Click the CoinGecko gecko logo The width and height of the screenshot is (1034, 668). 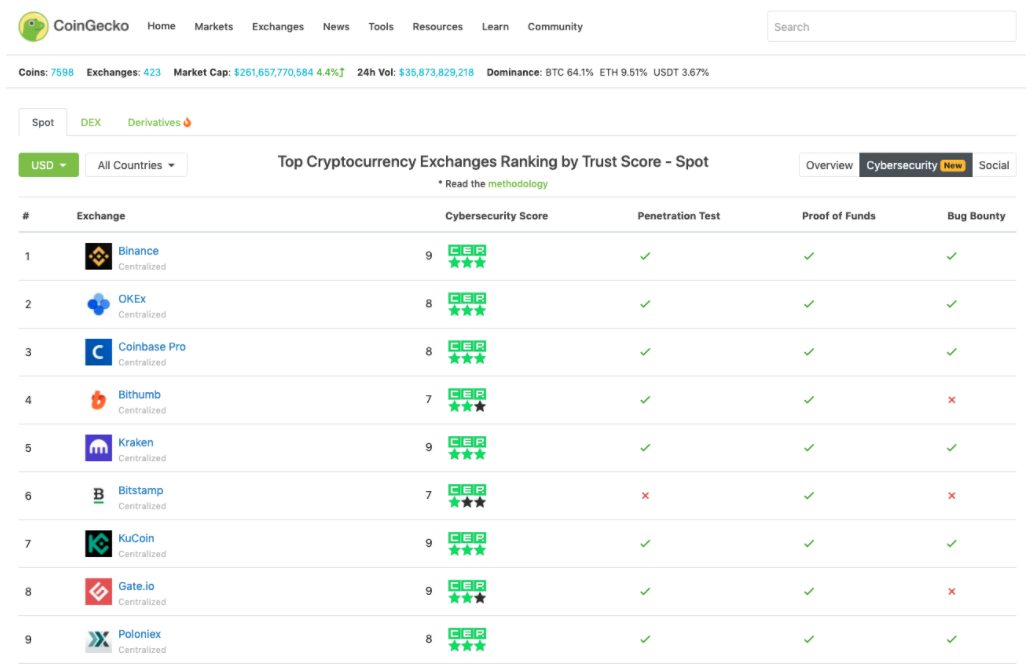pos(33,26)
